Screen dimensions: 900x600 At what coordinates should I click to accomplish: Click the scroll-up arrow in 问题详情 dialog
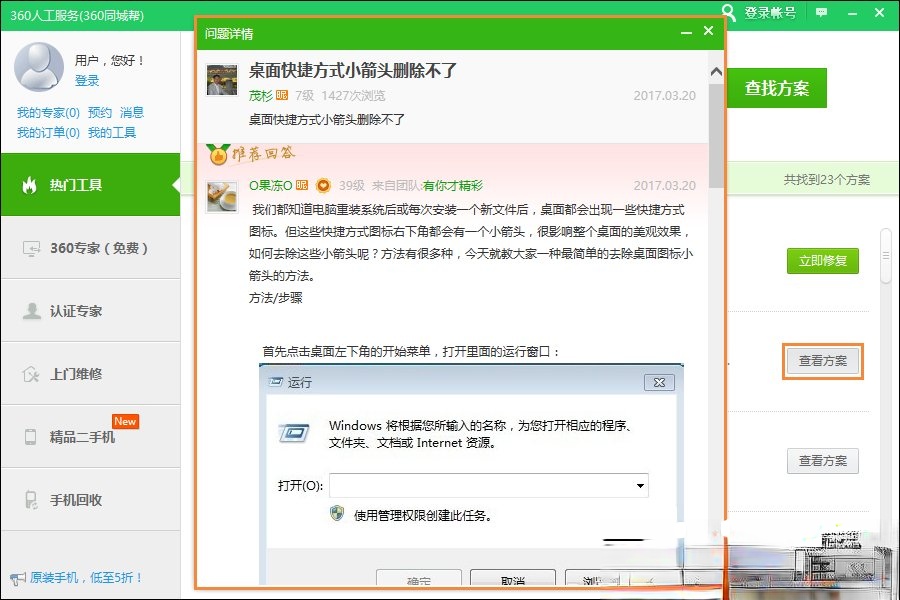point(716,72)
